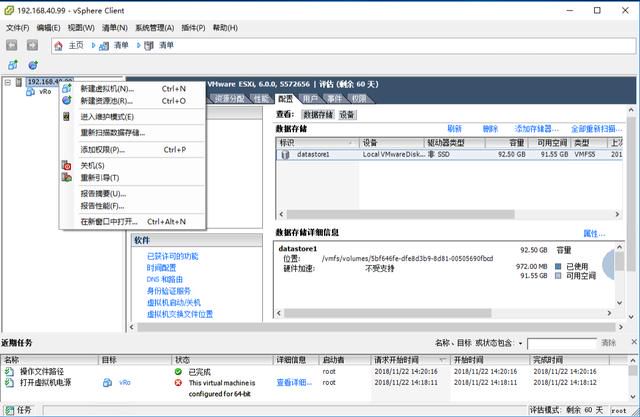Click the reboot icon beside 重新引导(T)
The image size is (640, 417).
[x=67, y=177]
